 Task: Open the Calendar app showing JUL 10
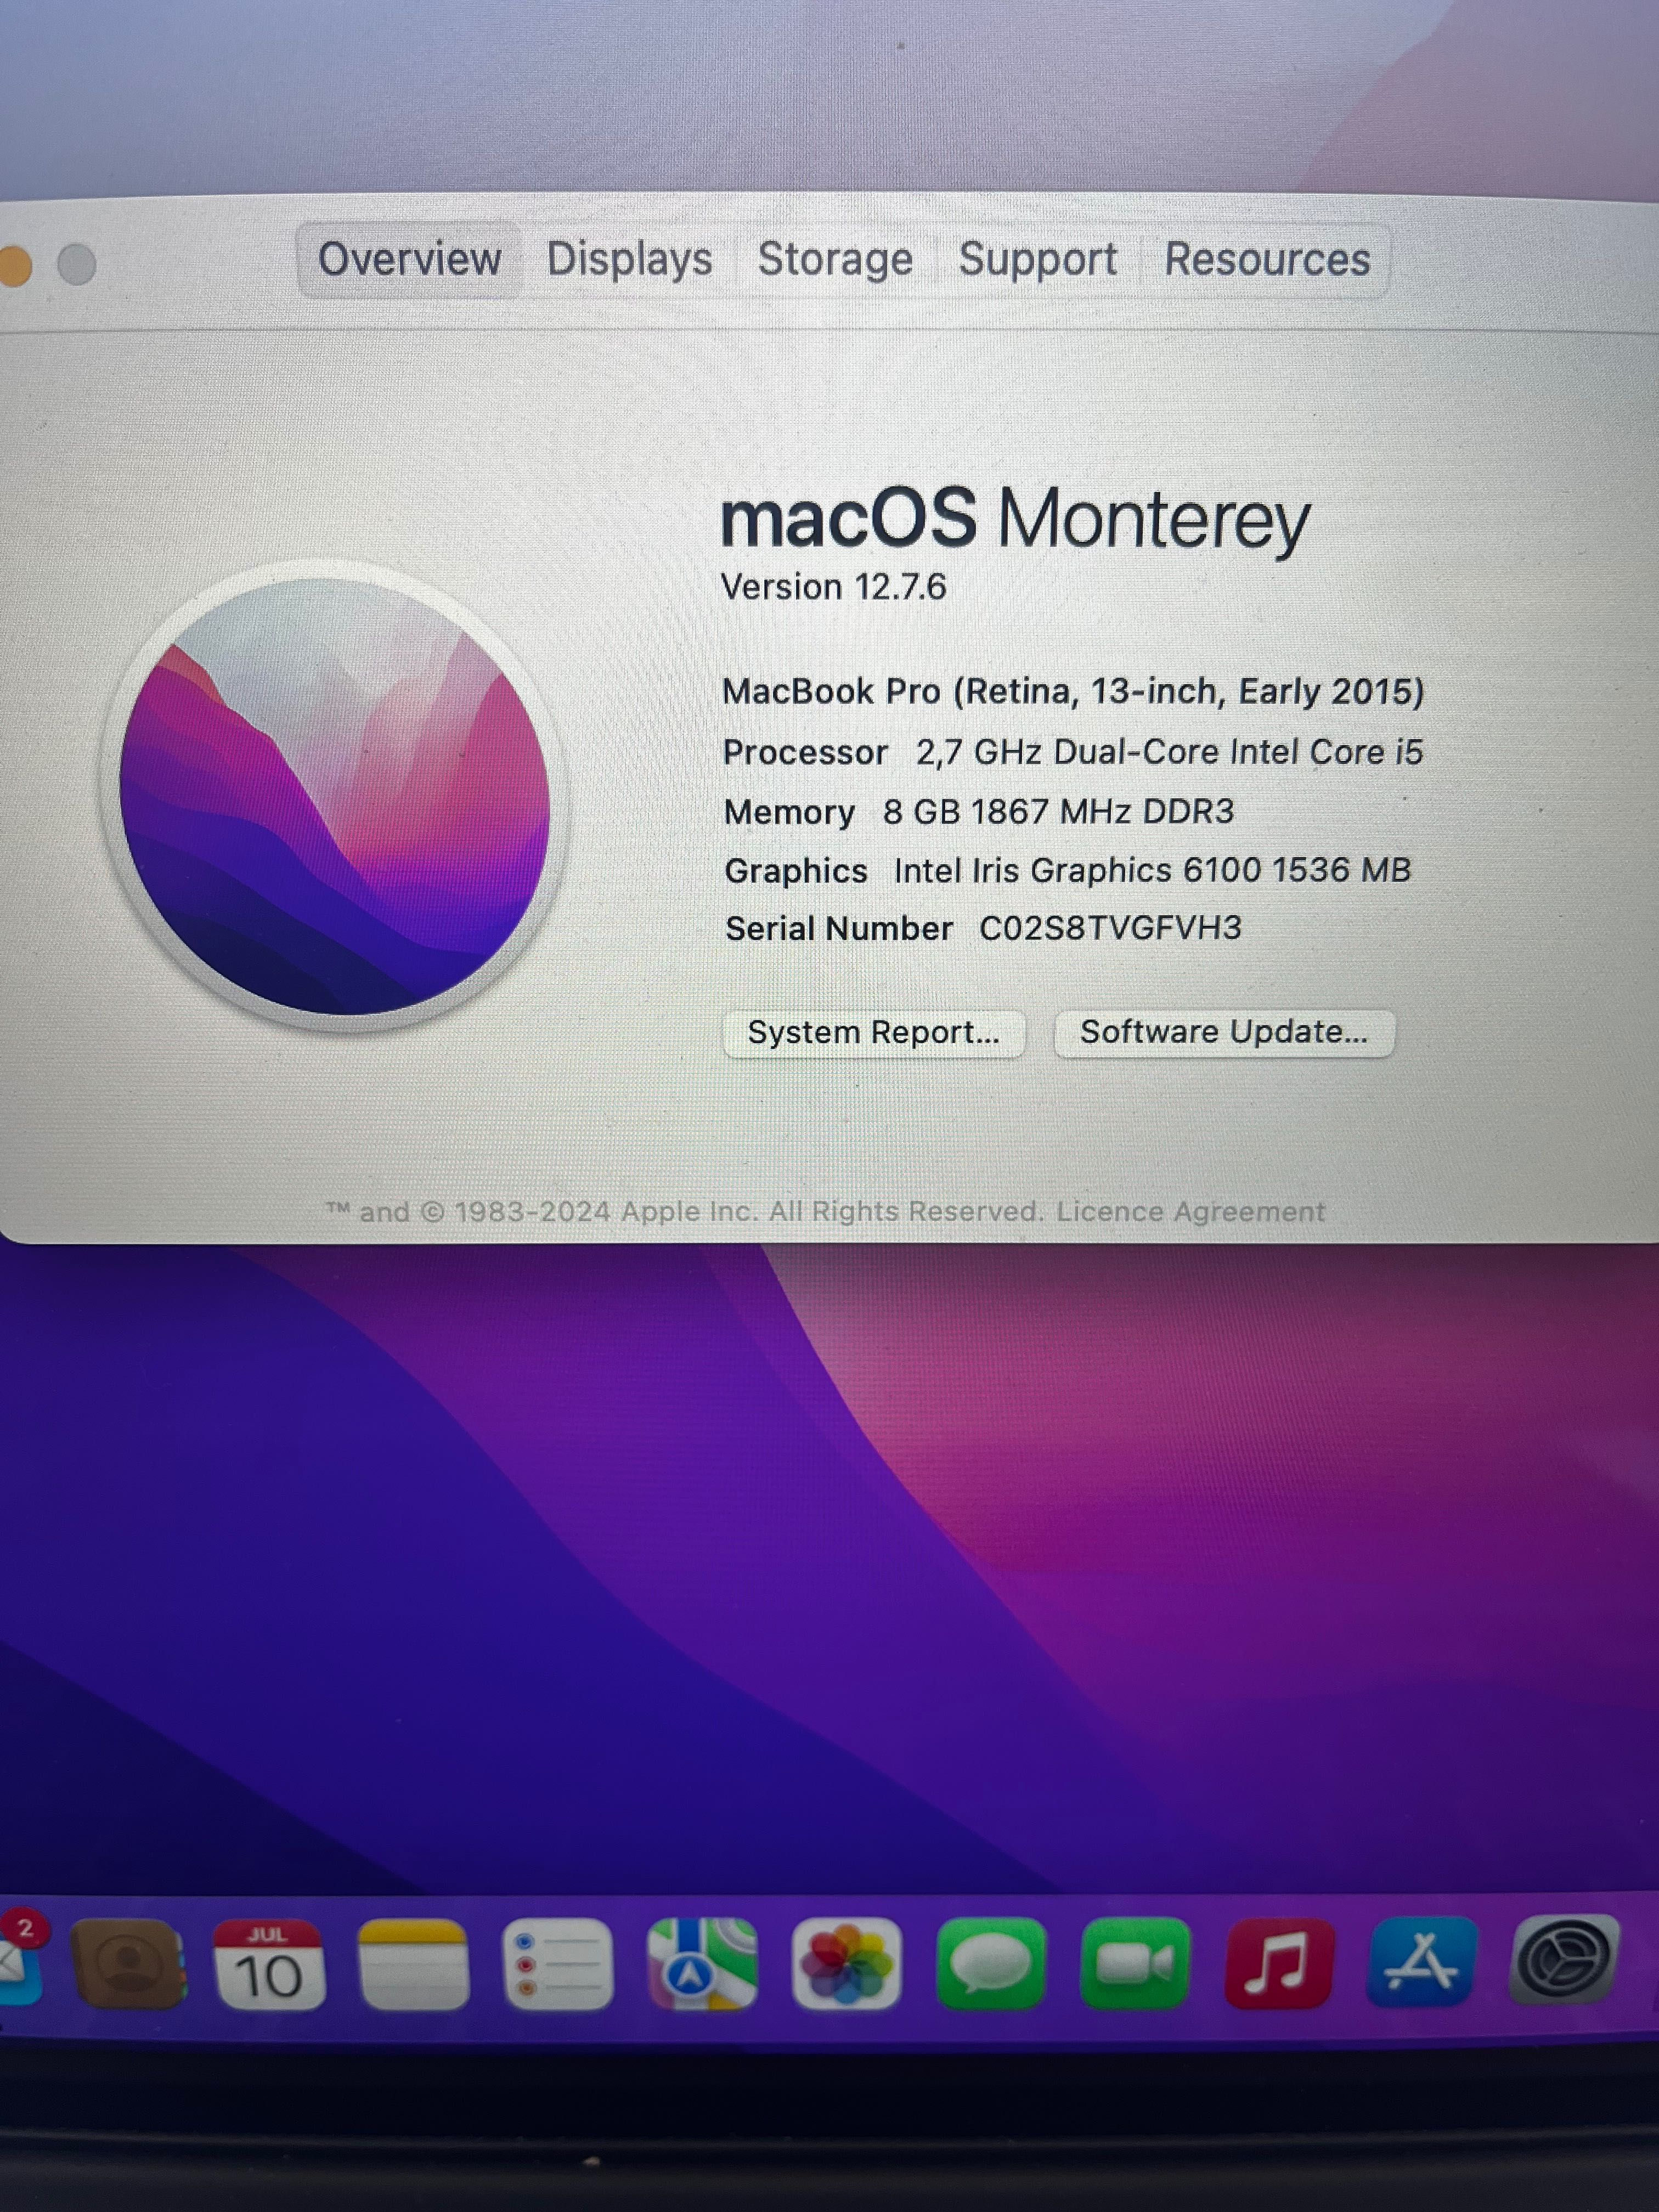point(268,1964)
